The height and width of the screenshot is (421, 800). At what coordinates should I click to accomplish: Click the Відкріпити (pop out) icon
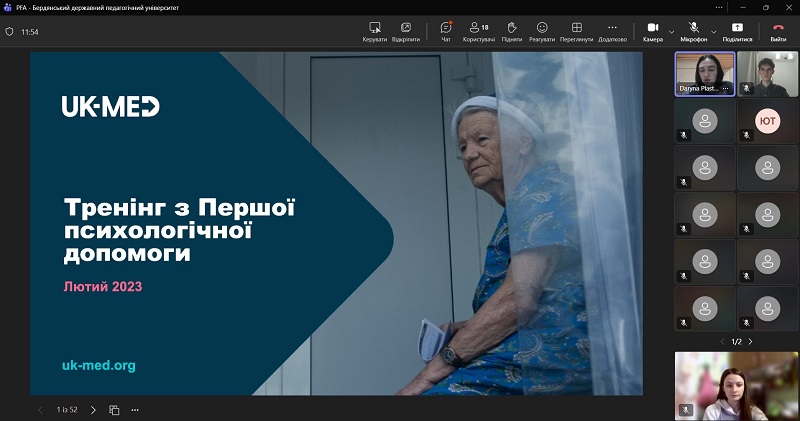[406, 31]
